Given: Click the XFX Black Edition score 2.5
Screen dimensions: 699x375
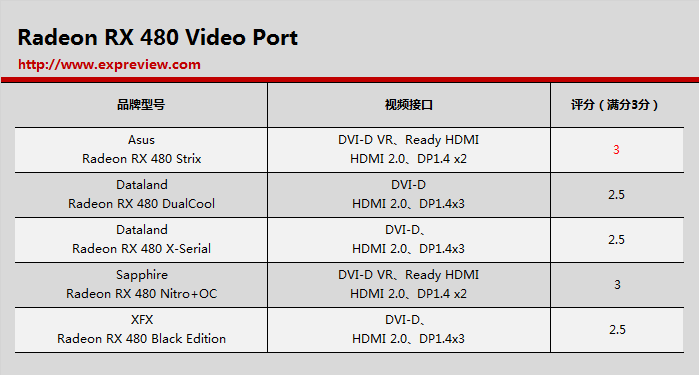Looking at the screenshot, I should coord(617,330).
